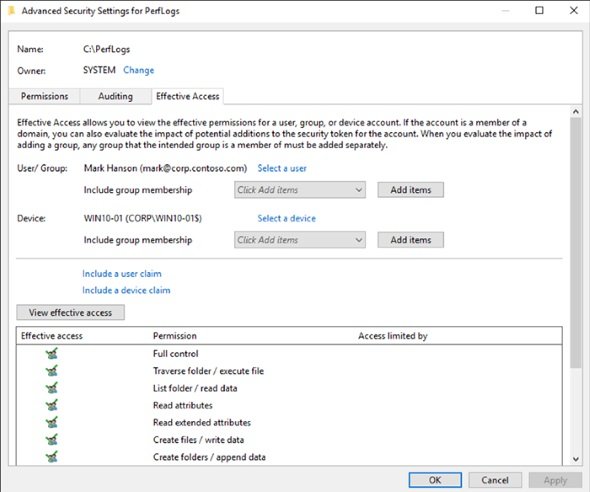590x492 pixels.
Task: Click the List folder / read data checkmark icon
Action: (x=52, y=388)
